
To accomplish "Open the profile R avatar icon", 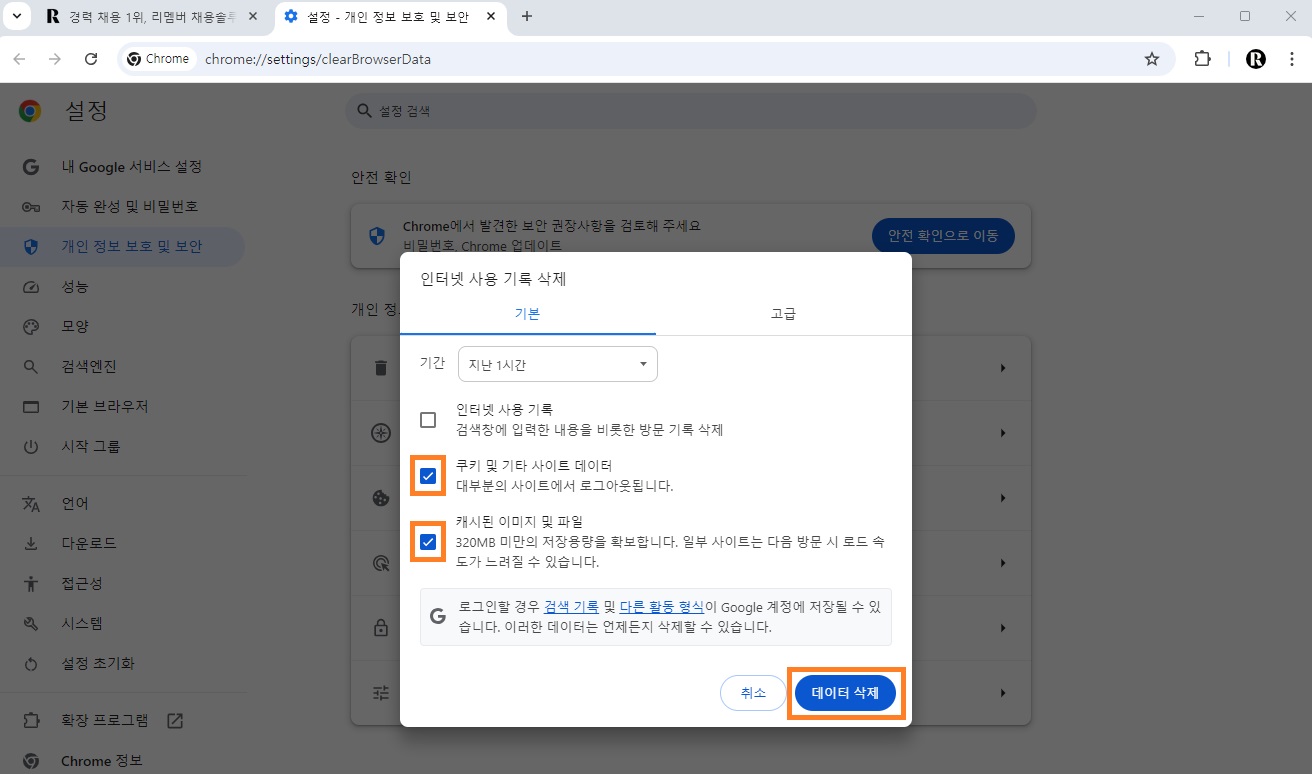I will click(1256, 59).
